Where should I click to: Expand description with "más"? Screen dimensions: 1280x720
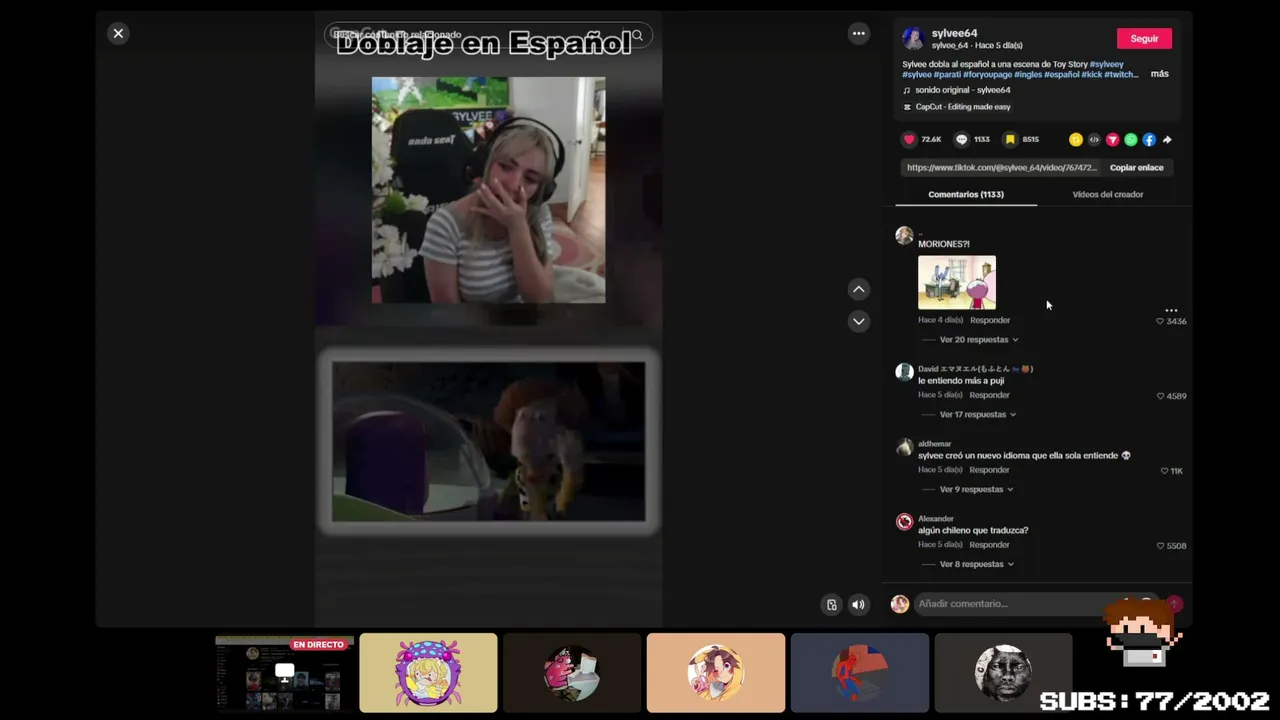pyautogui.click(x=1159, y=74)
